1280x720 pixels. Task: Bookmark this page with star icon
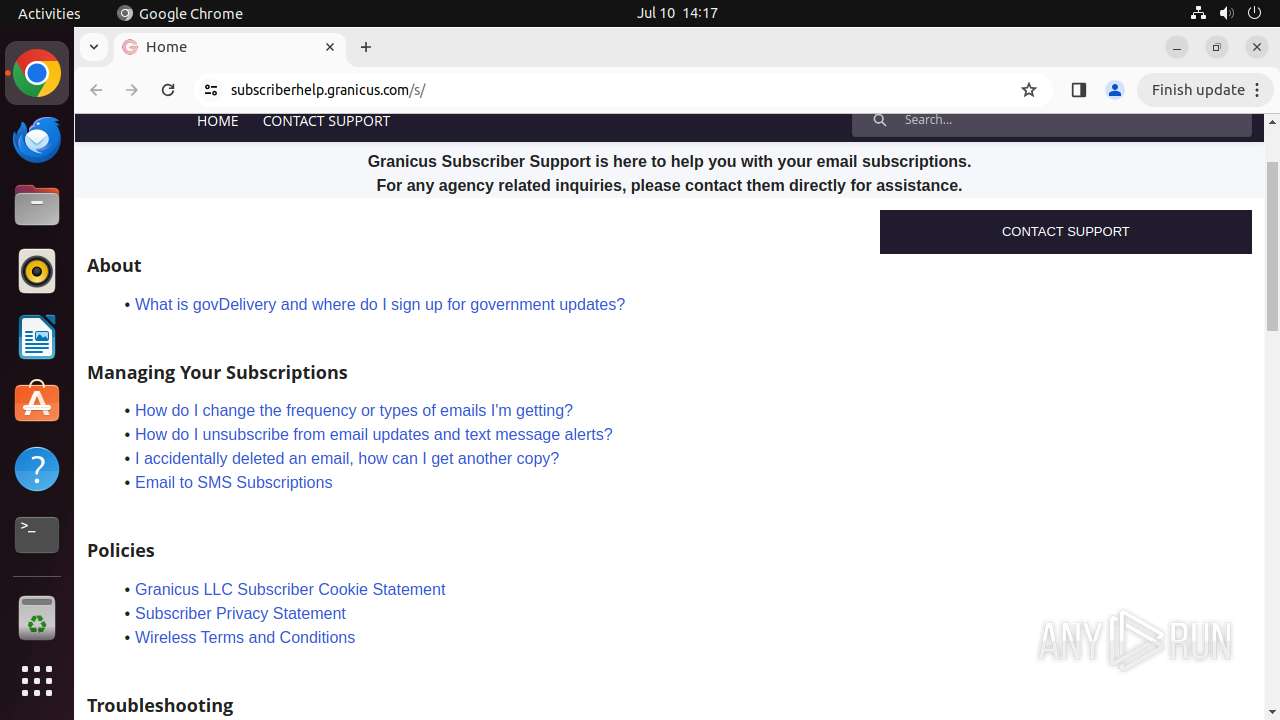1029,90
